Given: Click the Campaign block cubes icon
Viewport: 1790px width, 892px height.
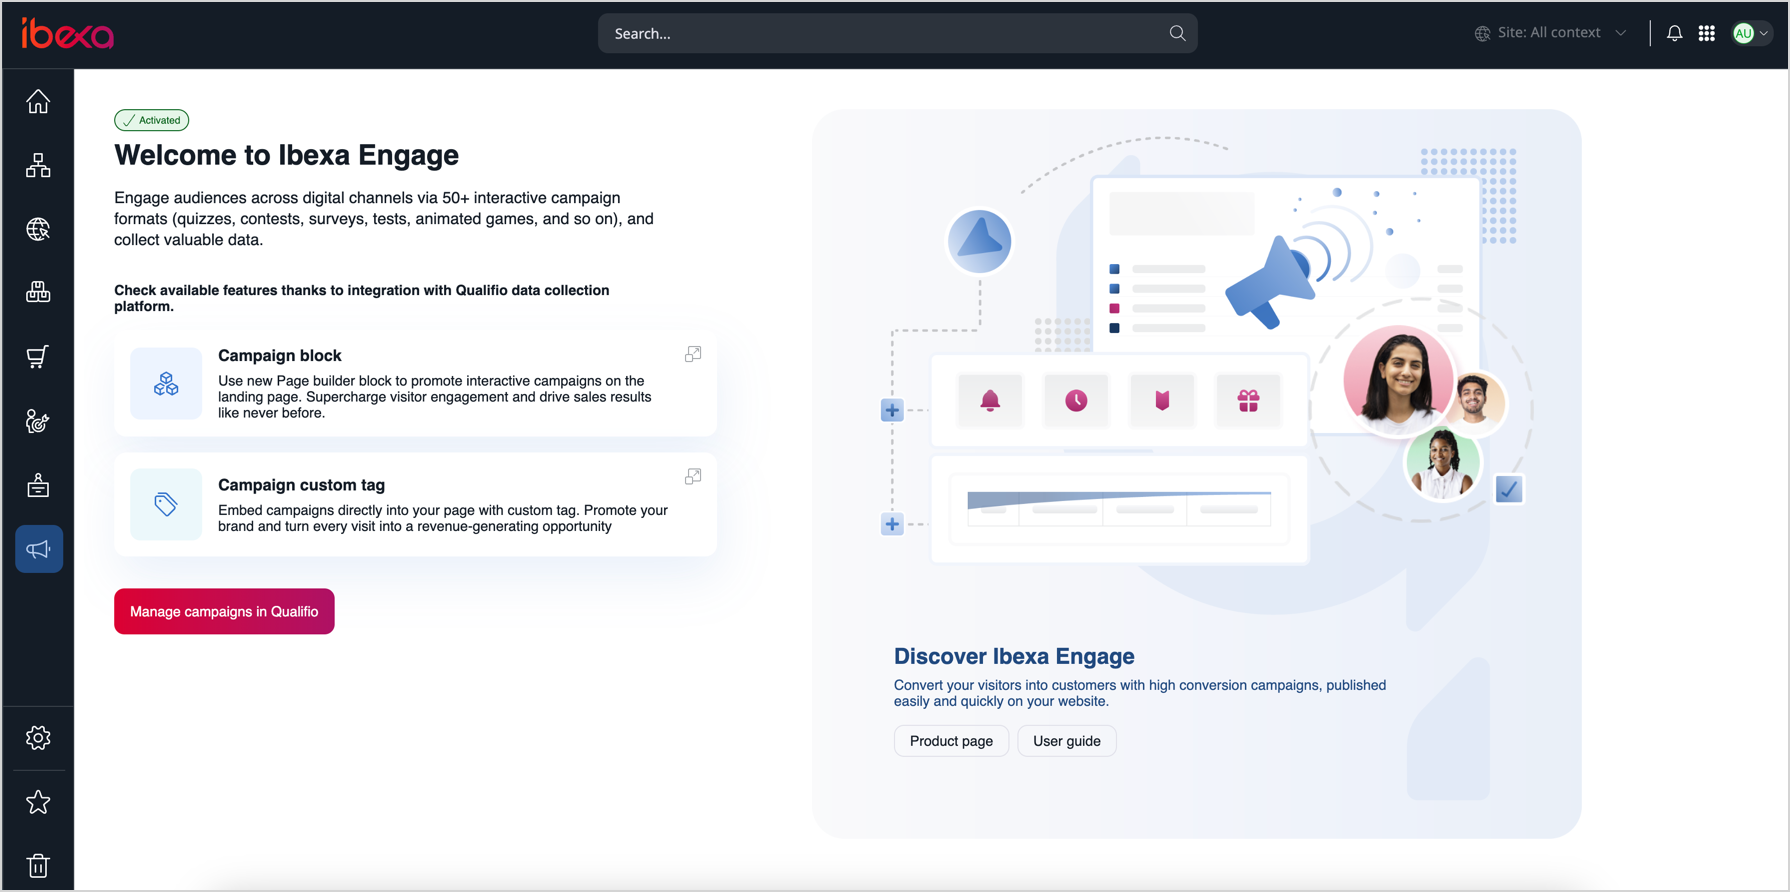Looking at the screenshot, I should pos(166,383).
